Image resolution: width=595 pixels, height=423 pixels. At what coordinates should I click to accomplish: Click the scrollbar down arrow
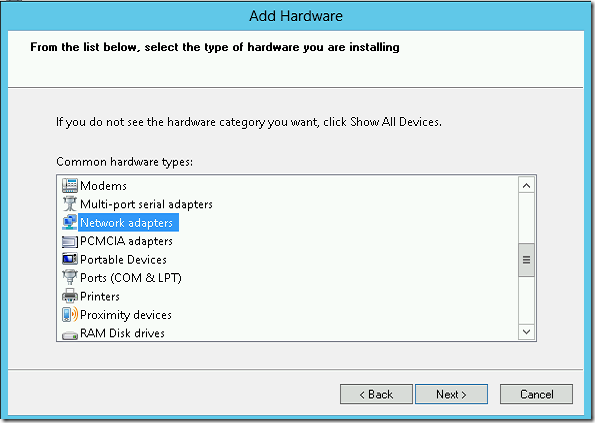pos(526,332)
